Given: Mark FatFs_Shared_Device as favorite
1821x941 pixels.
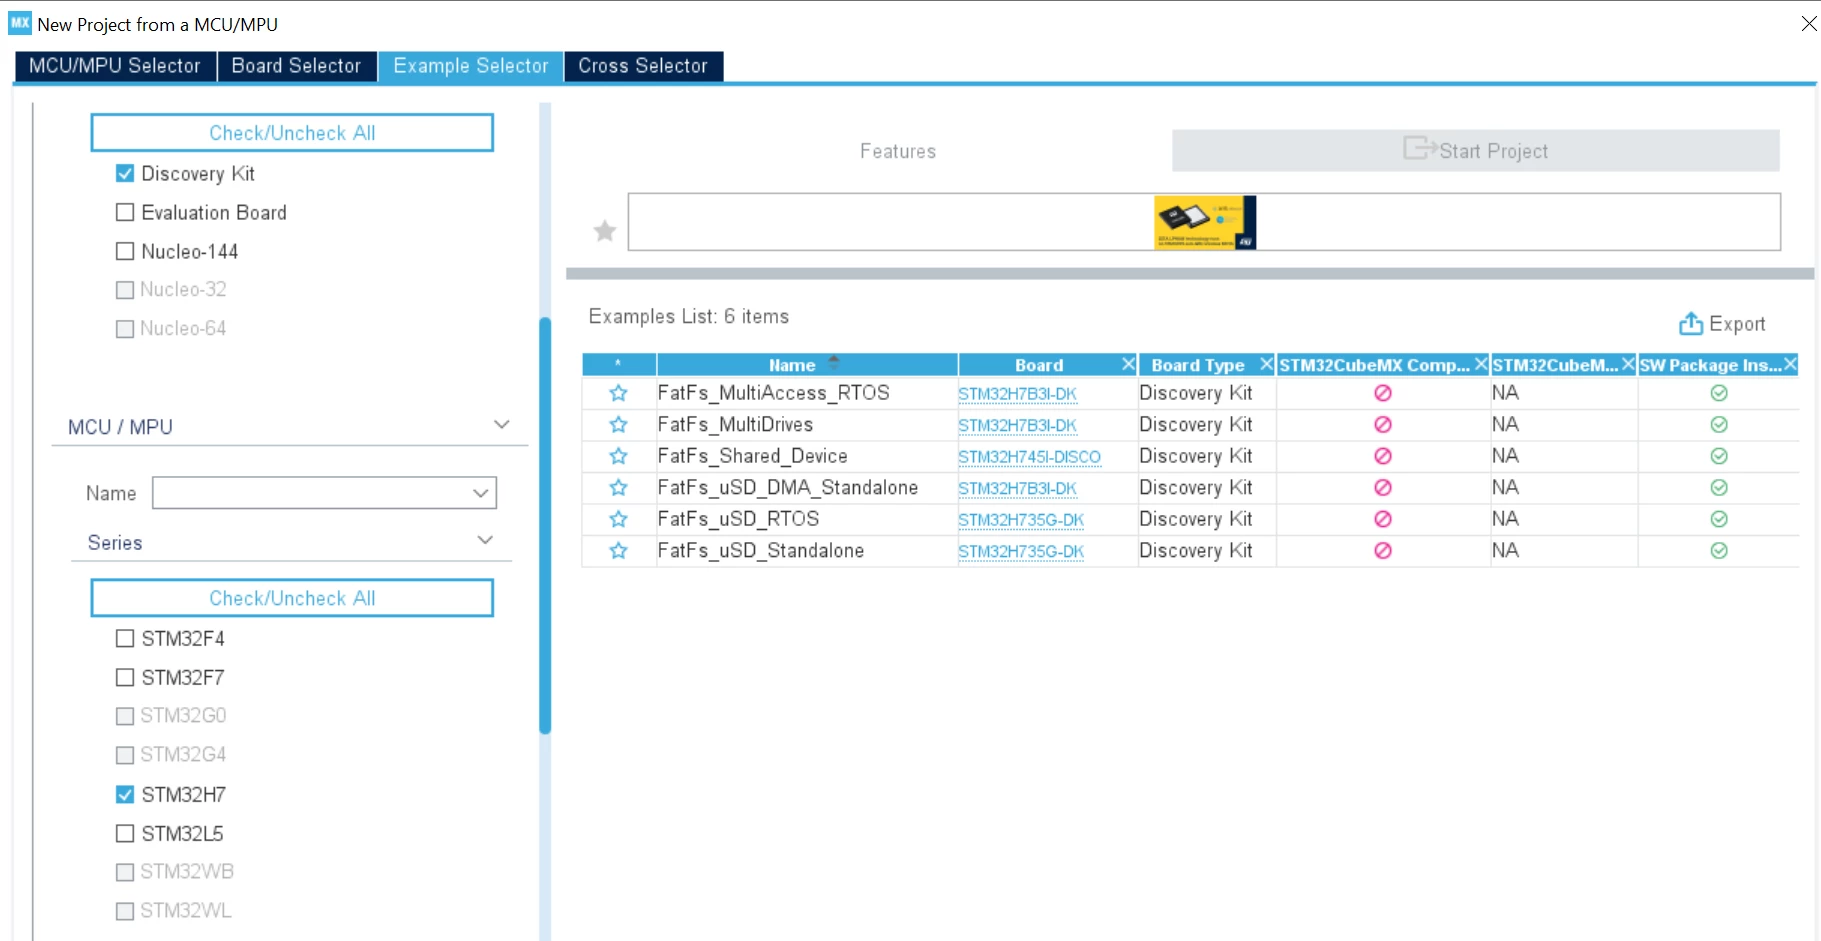Looking at the screenshot, I should [619, 456].
